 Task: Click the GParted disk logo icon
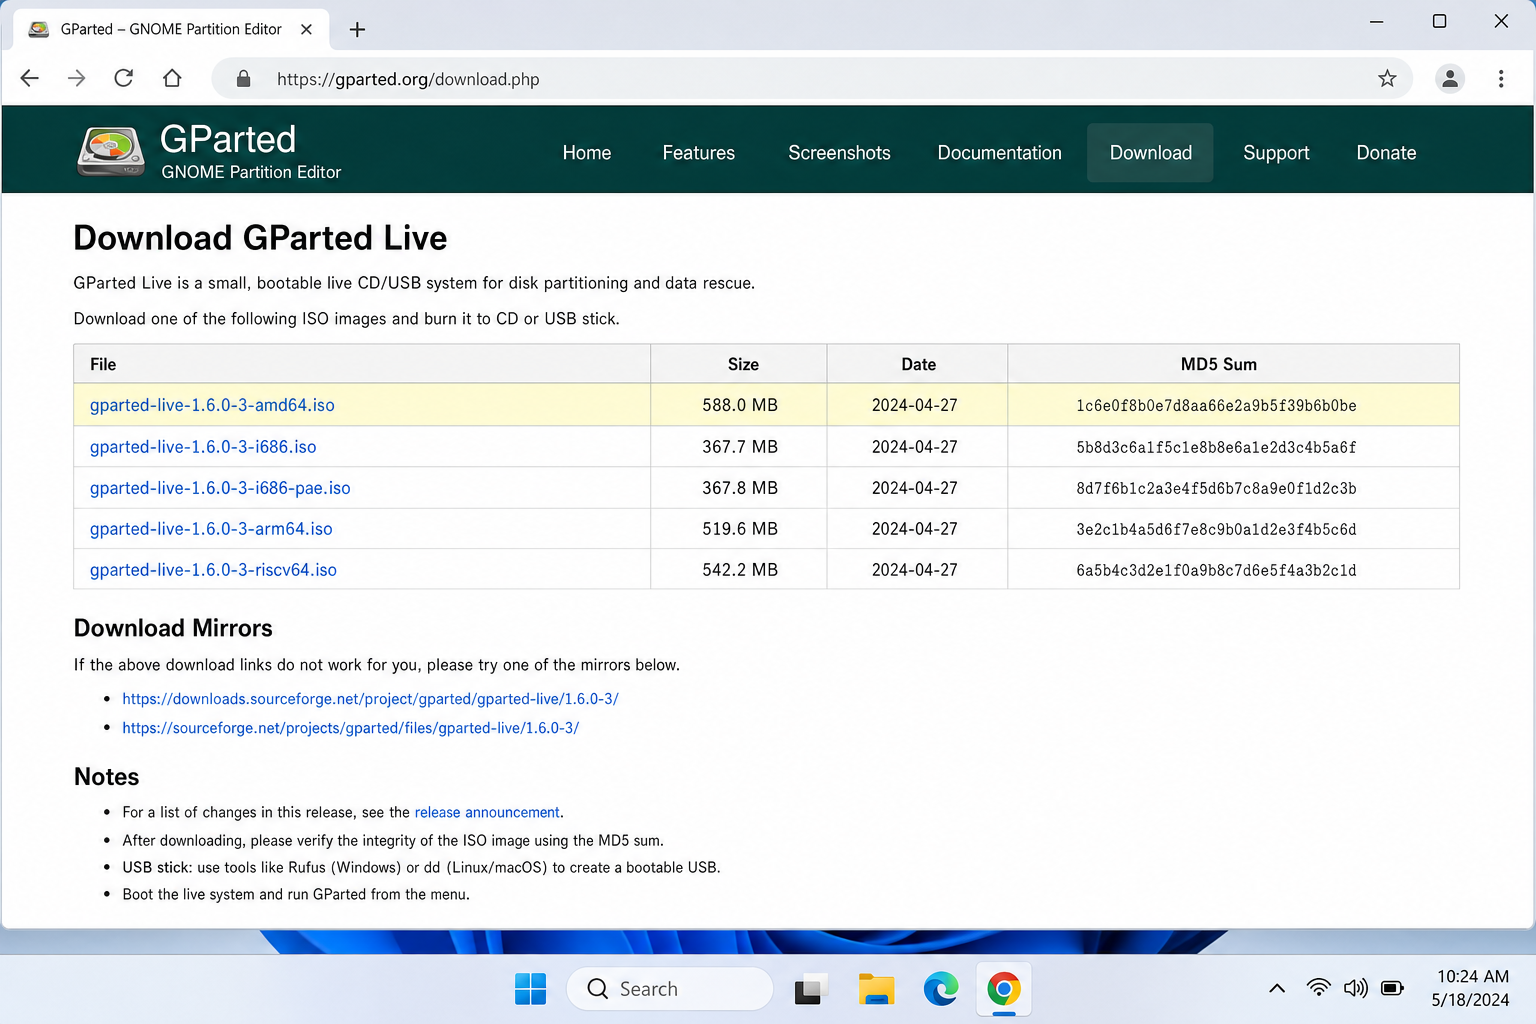[x=111, y=152]
